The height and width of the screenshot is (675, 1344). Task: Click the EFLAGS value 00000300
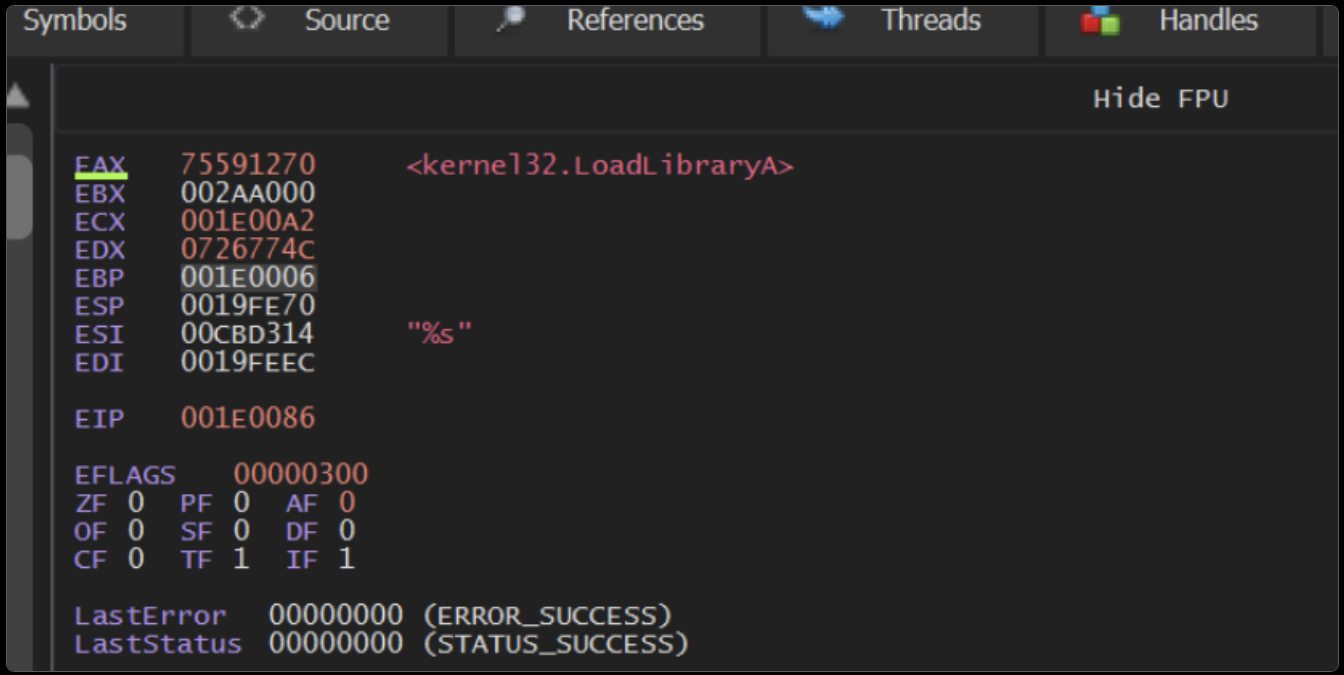click(301, 474)
